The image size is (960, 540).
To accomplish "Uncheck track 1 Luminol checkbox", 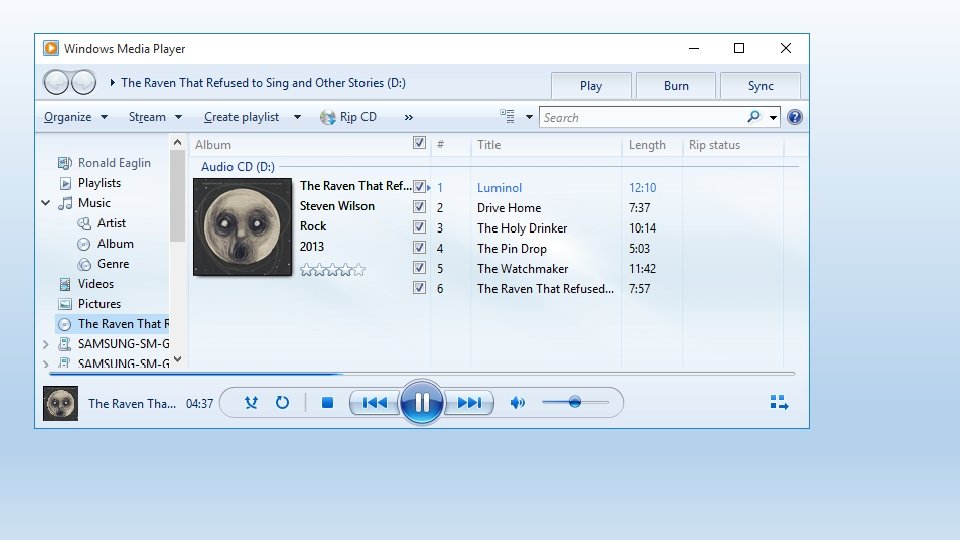I will click(419, 186).
